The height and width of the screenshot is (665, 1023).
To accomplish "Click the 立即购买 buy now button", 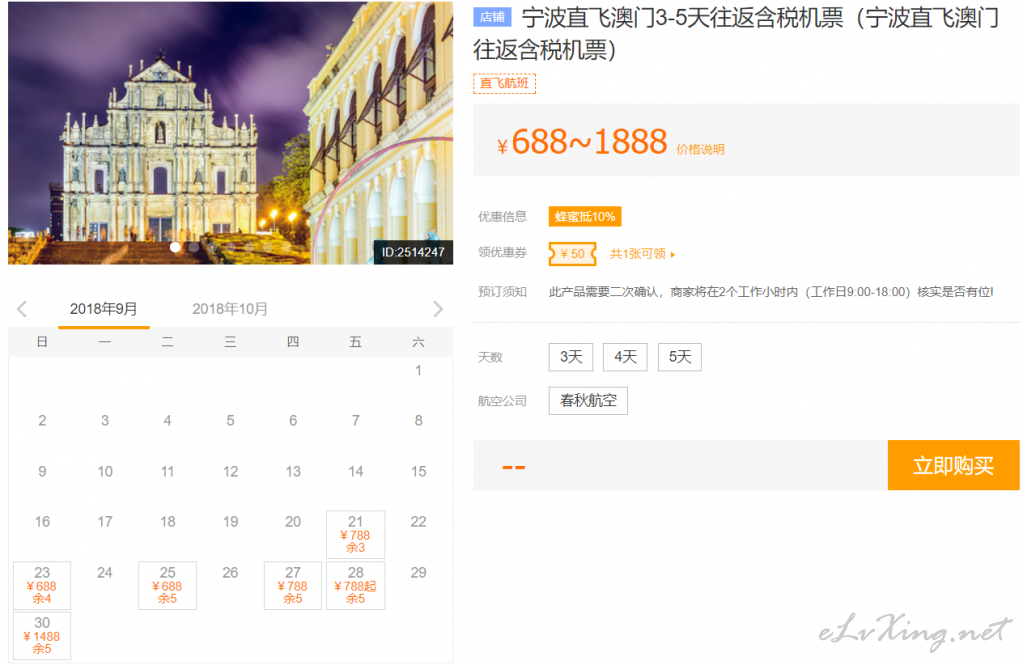I will coord(953,465).
